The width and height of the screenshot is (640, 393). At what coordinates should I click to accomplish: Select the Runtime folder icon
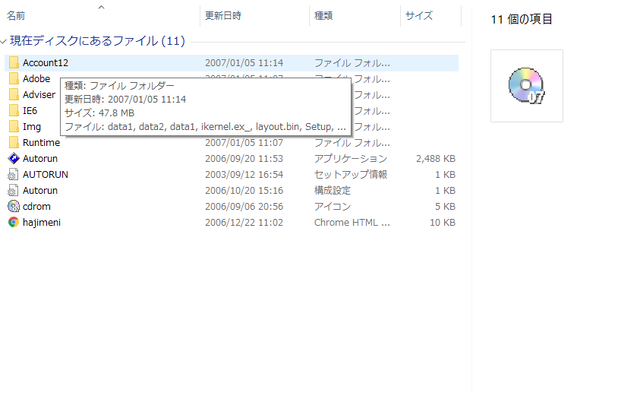point(13,142)
